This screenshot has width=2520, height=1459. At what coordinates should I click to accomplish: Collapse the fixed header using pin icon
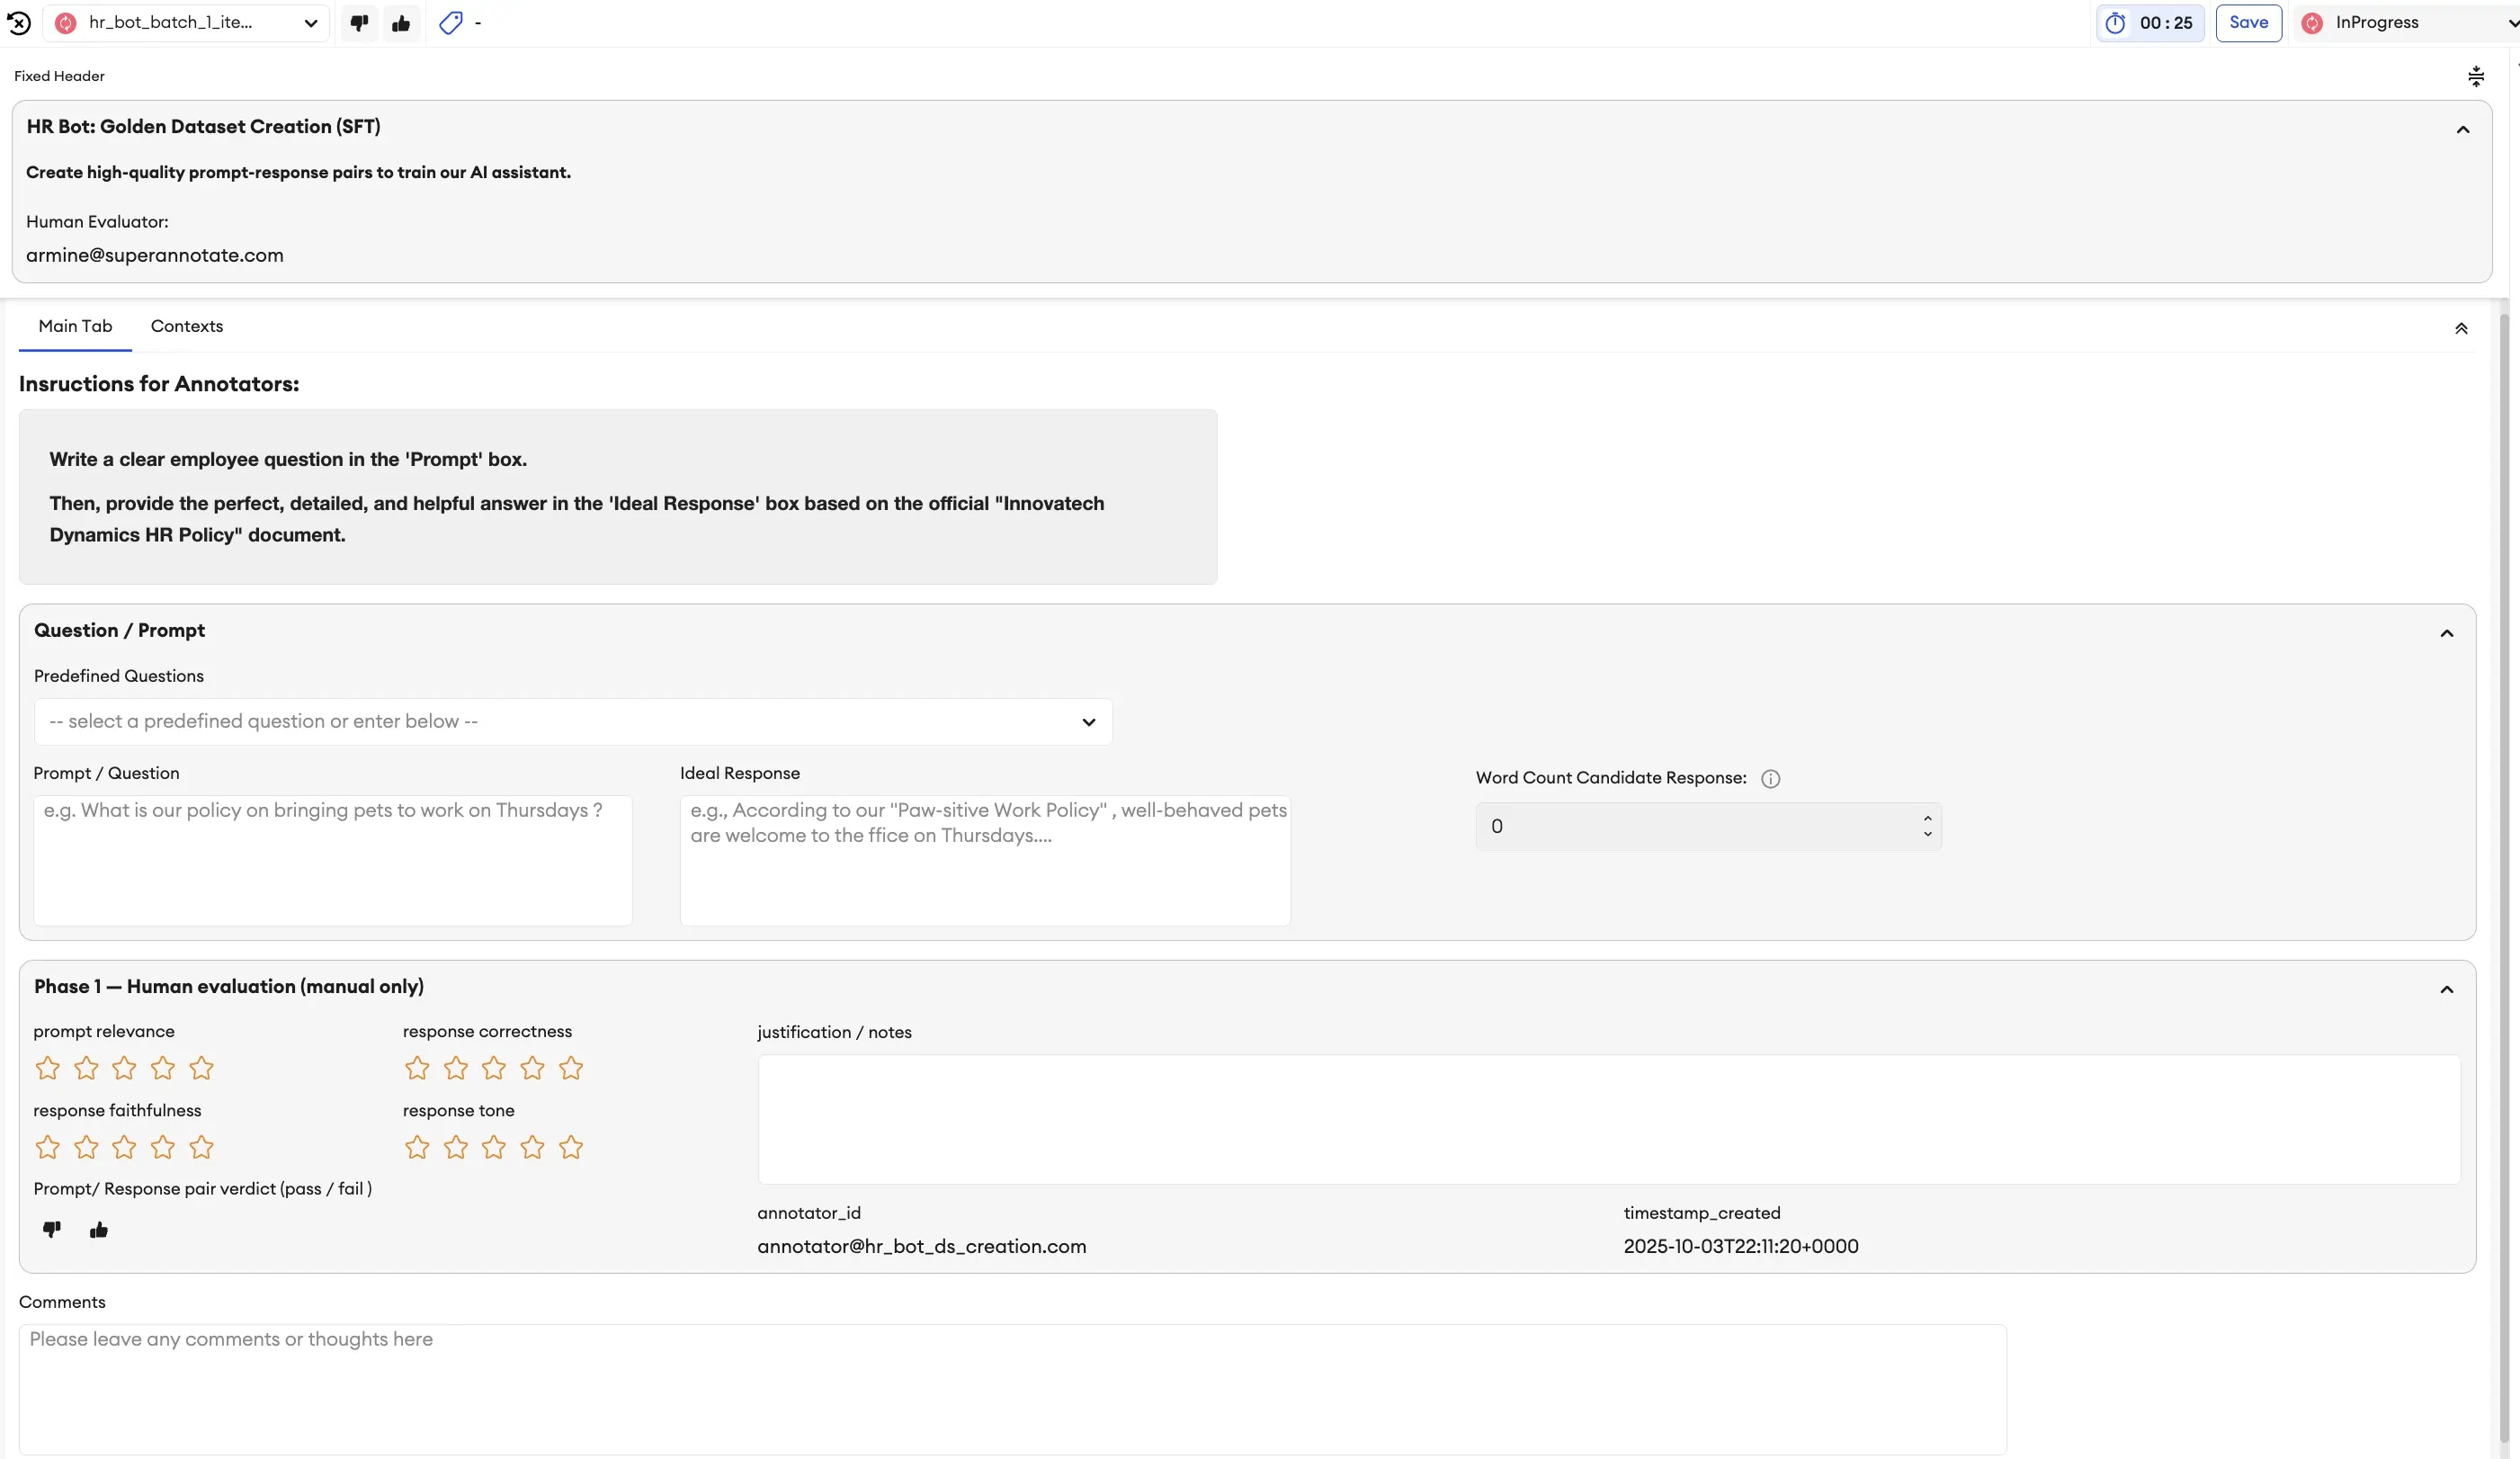[x=2476, y=76]
